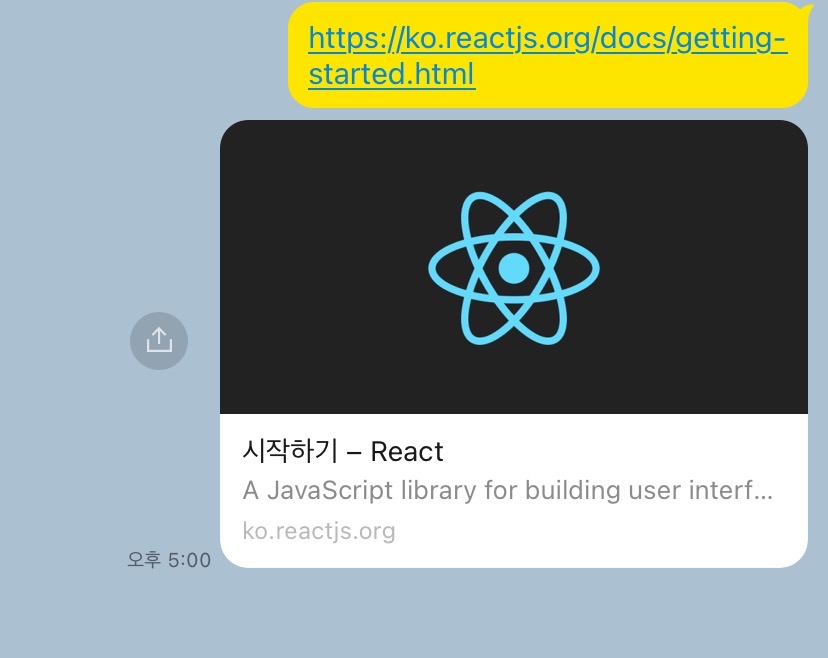Open the '시작하기 – React' preview title

coord(343,452)
